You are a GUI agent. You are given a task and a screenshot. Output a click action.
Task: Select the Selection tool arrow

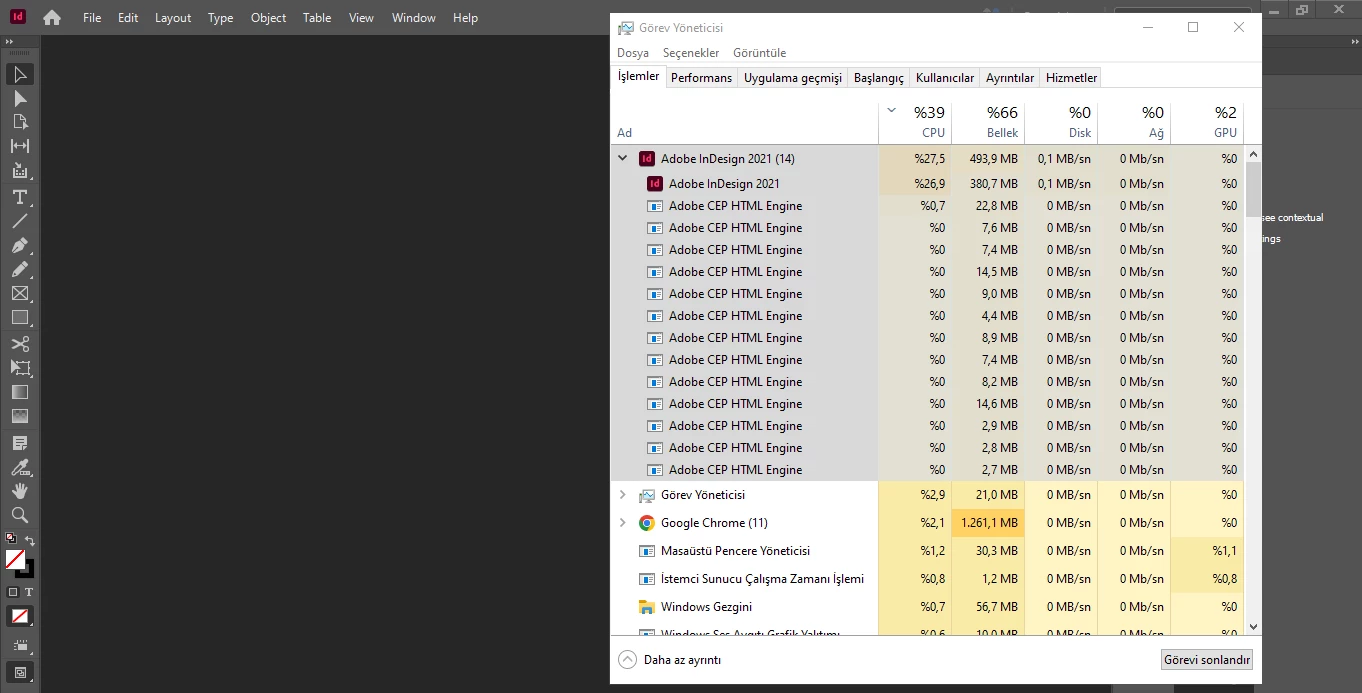pos(20,74)
